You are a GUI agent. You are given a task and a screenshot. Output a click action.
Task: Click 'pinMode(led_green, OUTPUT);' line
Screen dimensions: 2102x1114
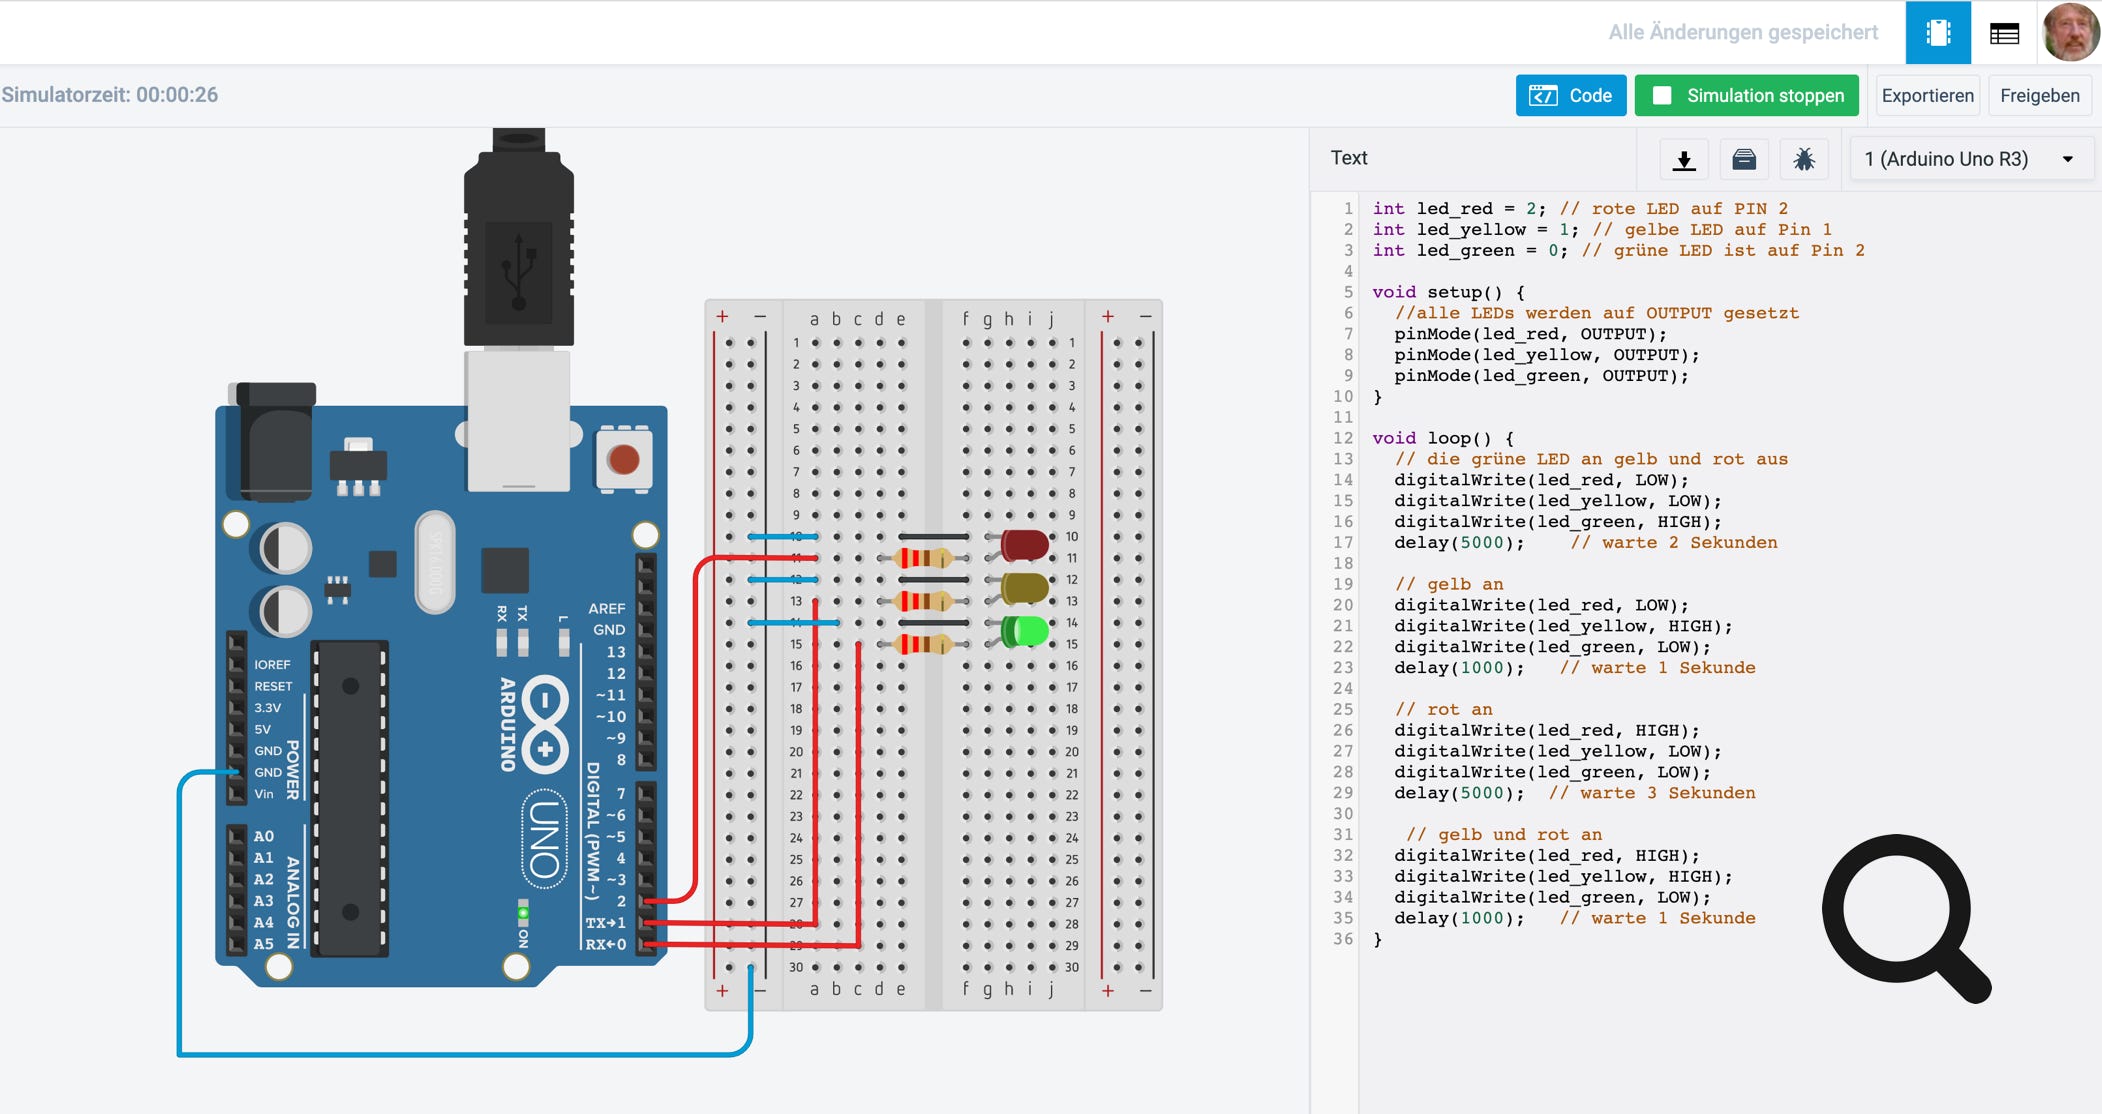coord(1541,376)
